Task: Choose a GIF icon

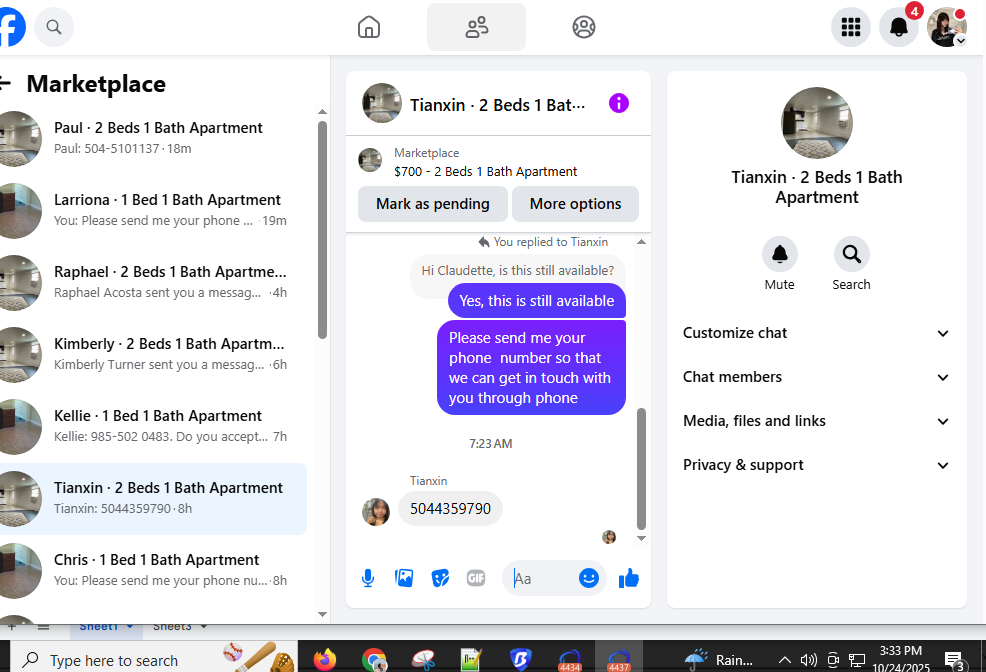Action: (476, 578)
